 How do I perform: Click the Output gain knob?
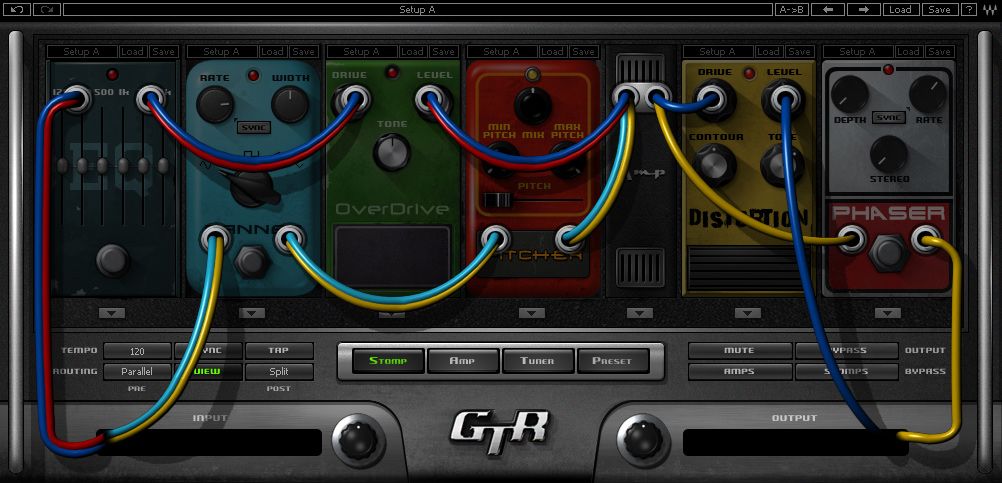click(644, 440)
